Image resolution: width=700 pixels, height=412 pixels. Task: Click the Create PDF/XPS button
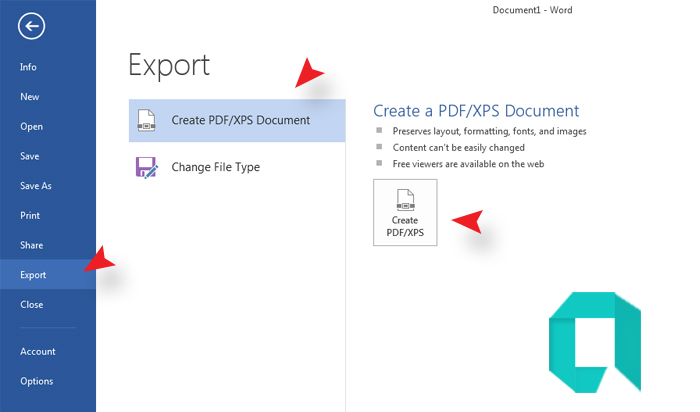click(405, 212)
